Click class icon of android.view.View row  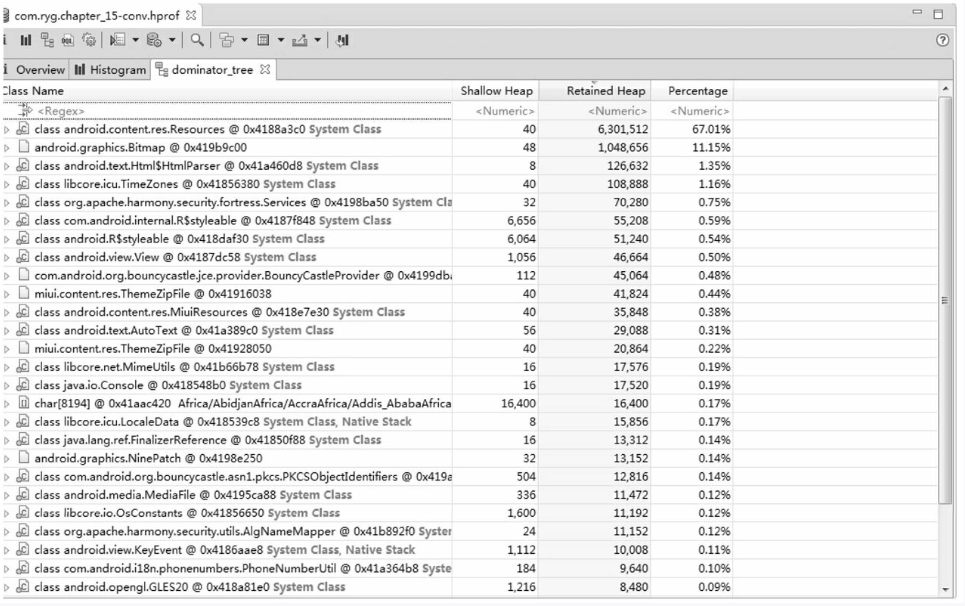[x=23, y=257]
